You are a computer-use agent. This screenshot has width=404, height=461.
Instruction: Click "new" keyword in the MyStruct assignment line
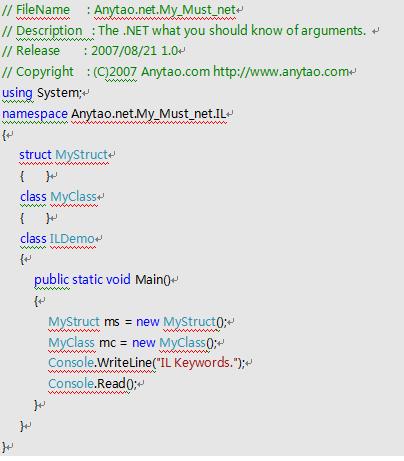point(148,322)
